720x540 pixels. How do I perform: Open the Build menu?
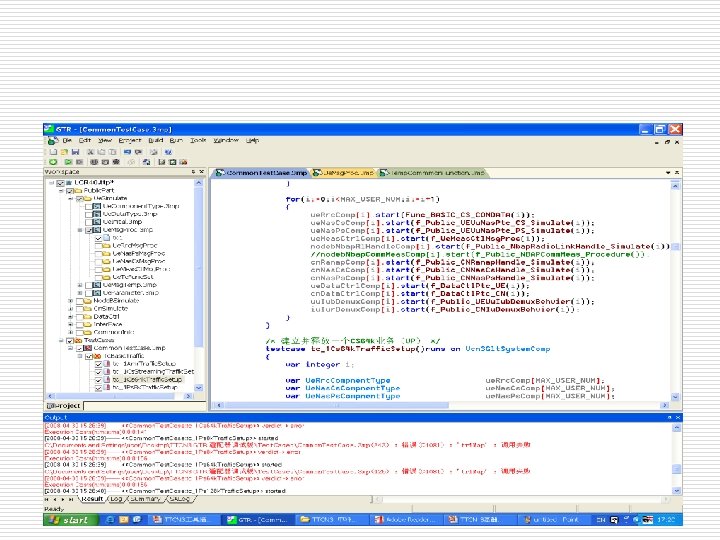tap(155, 141)
